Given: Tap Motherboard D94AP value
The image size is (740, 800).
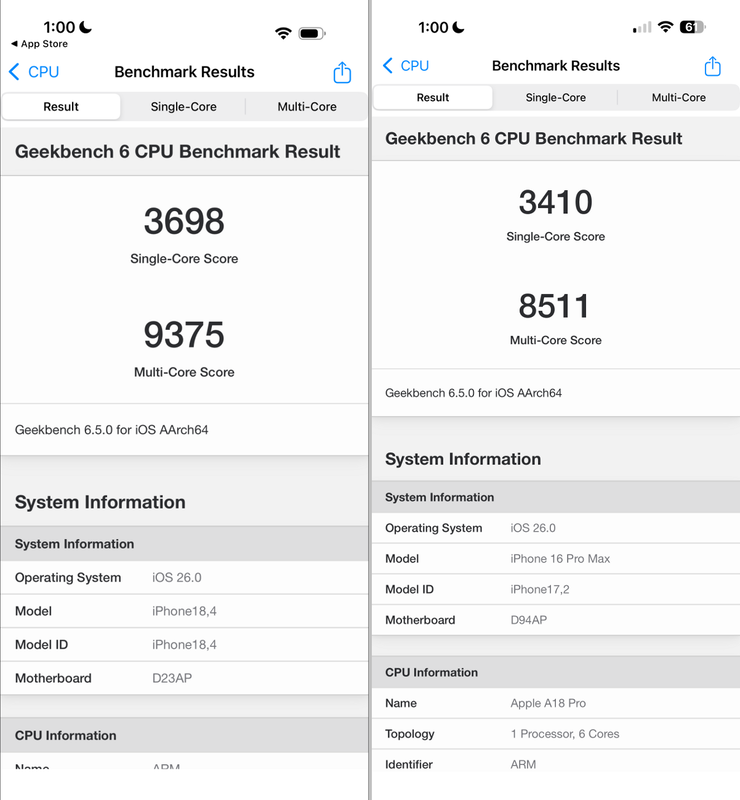Looking at the screenshot, I should (x=528, y=620).
